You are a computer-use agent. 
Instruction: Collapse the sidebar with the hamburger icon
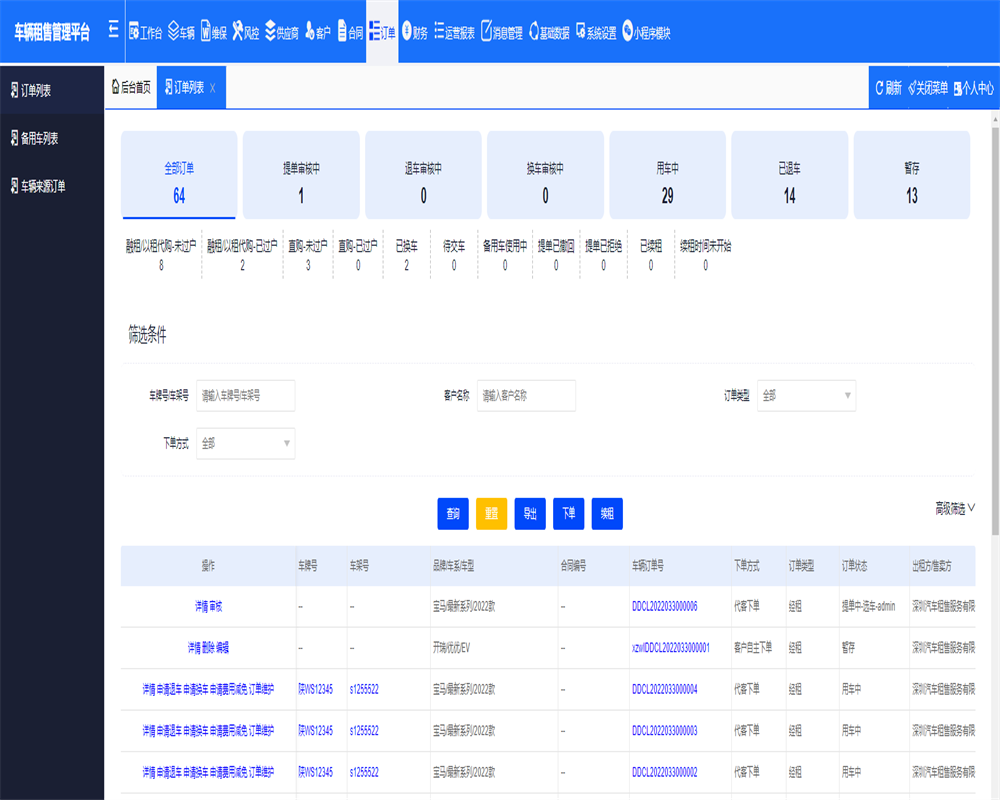(113, 31)
